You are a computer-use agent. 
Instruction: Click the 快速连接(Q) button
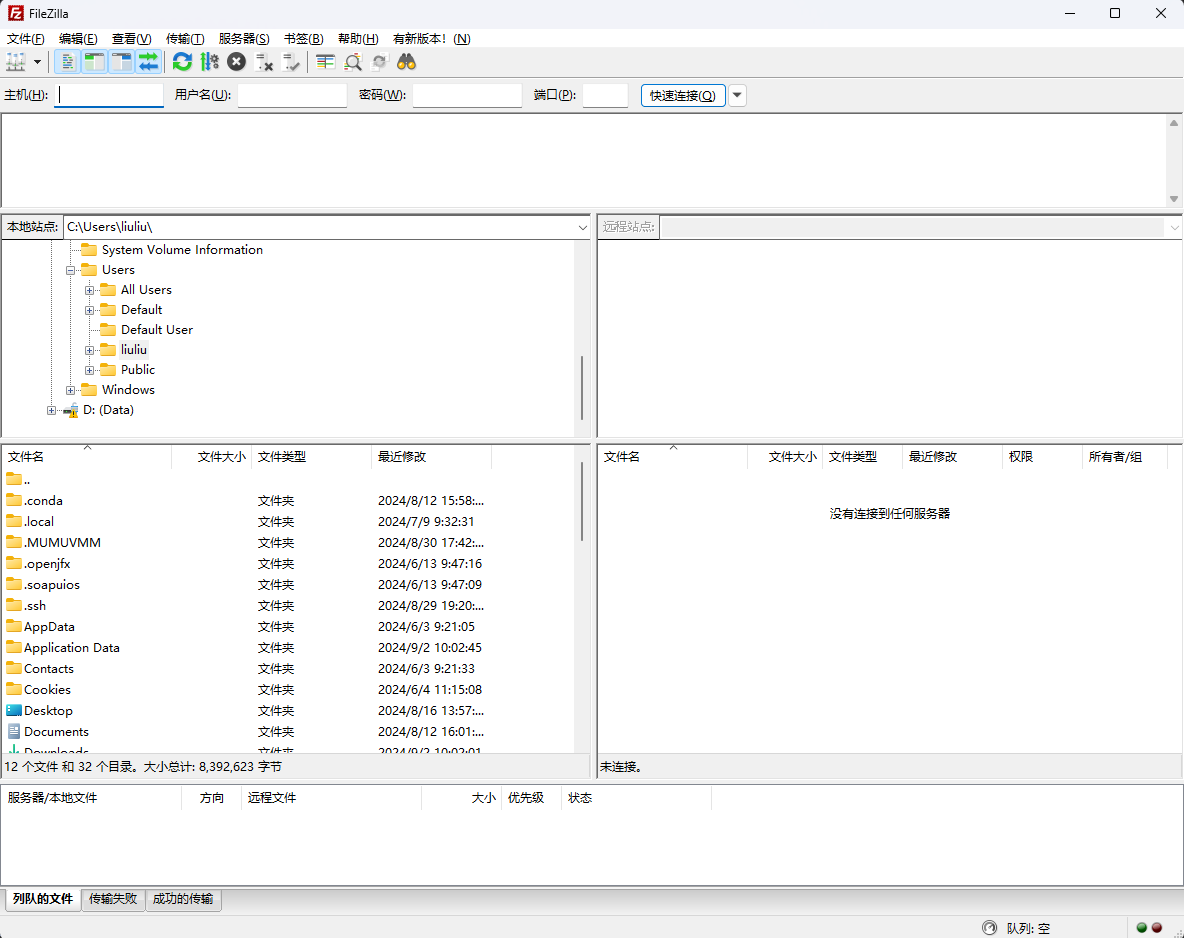coord(683,95)
